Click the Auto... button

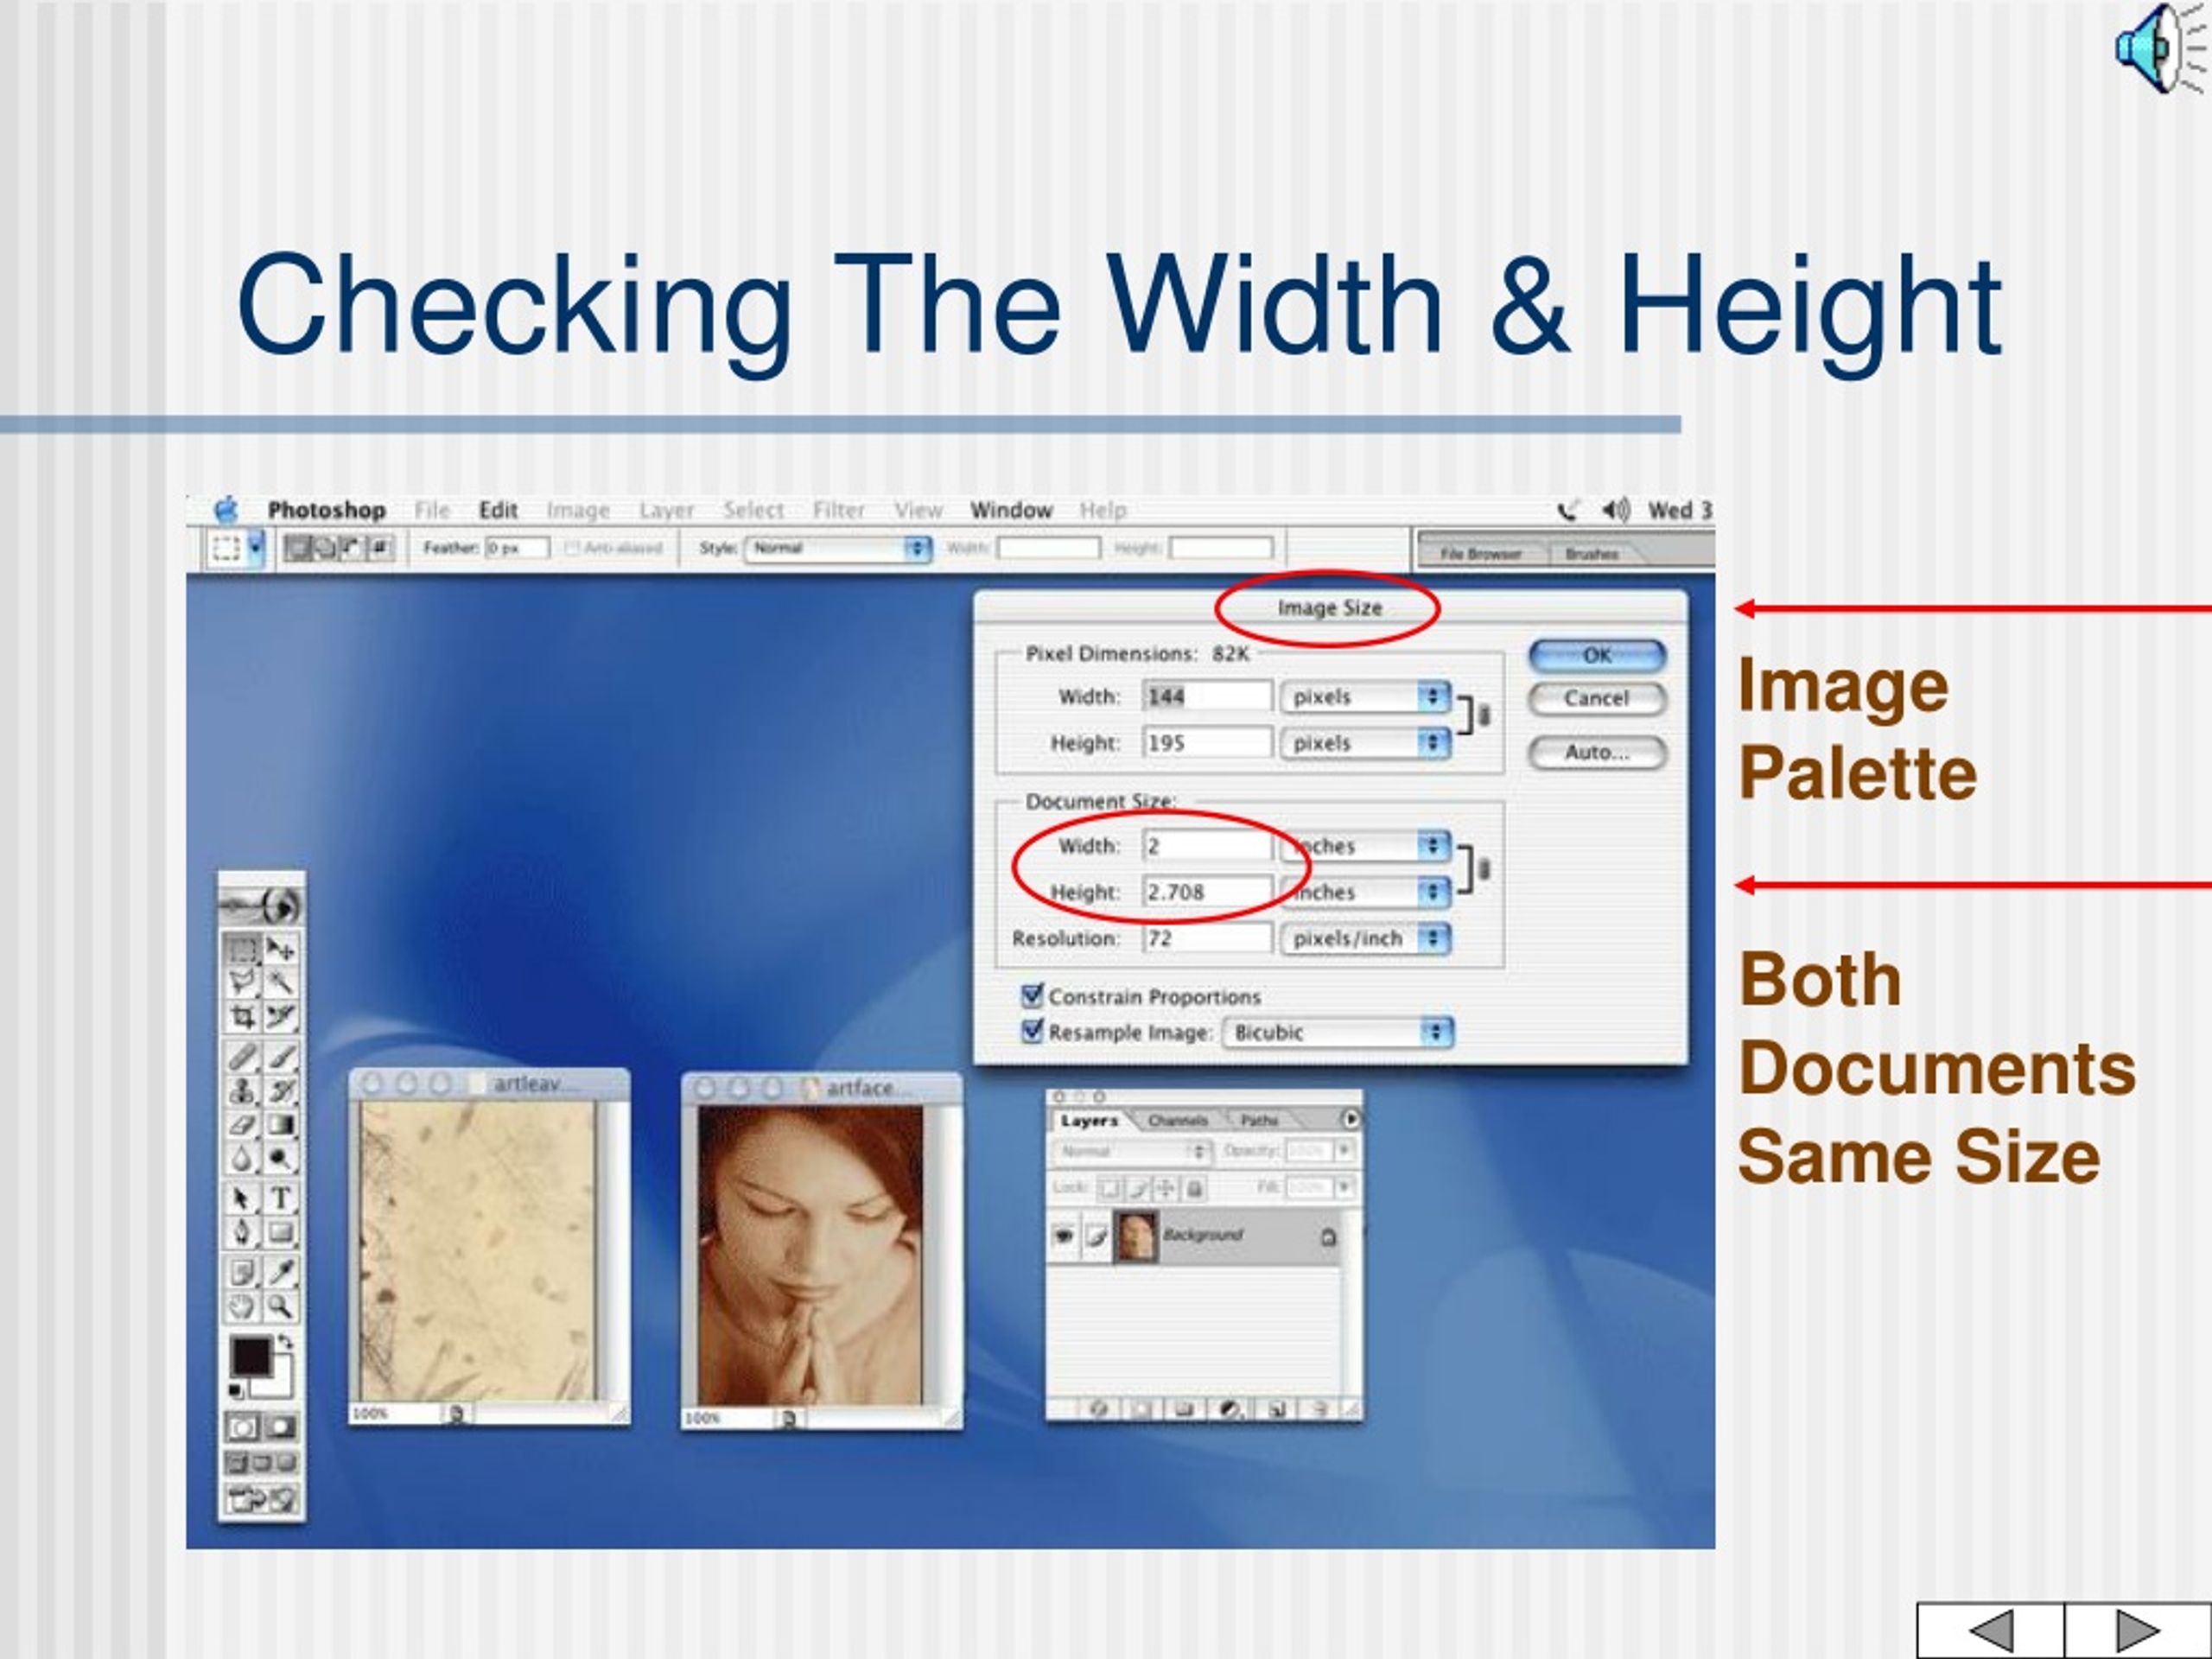(1597, 752)
